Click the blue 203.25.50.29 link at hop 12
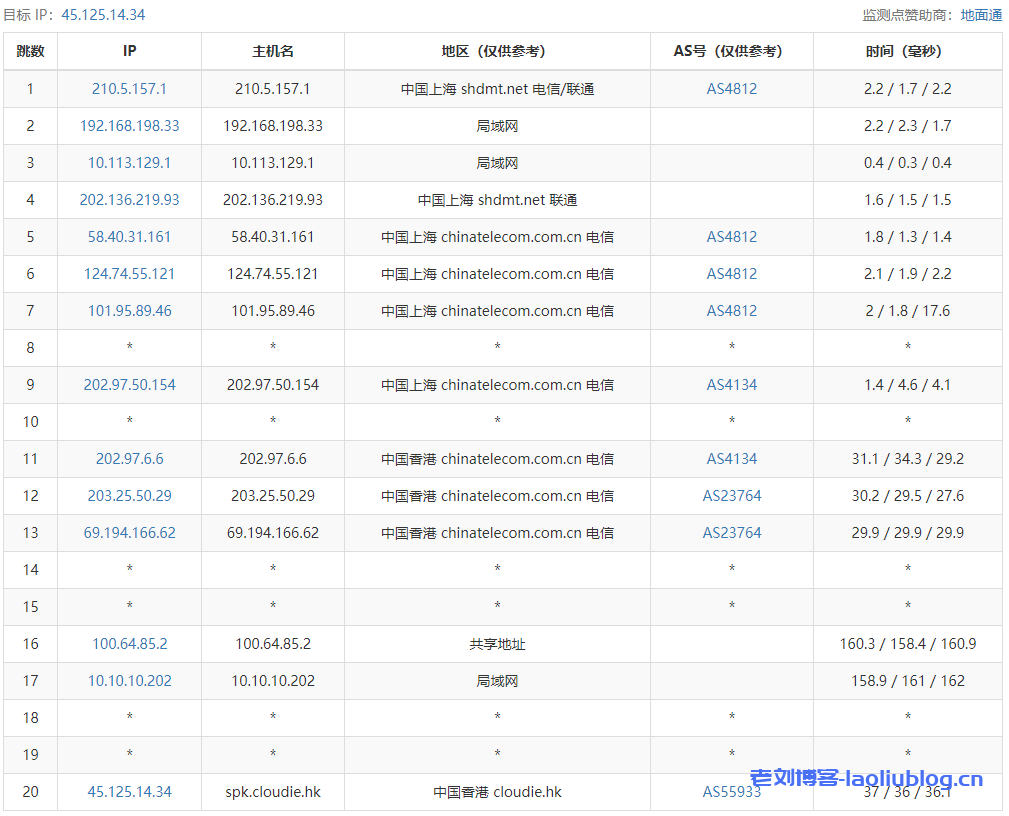This screenshot has height=816, width=1009. (129, 496)
